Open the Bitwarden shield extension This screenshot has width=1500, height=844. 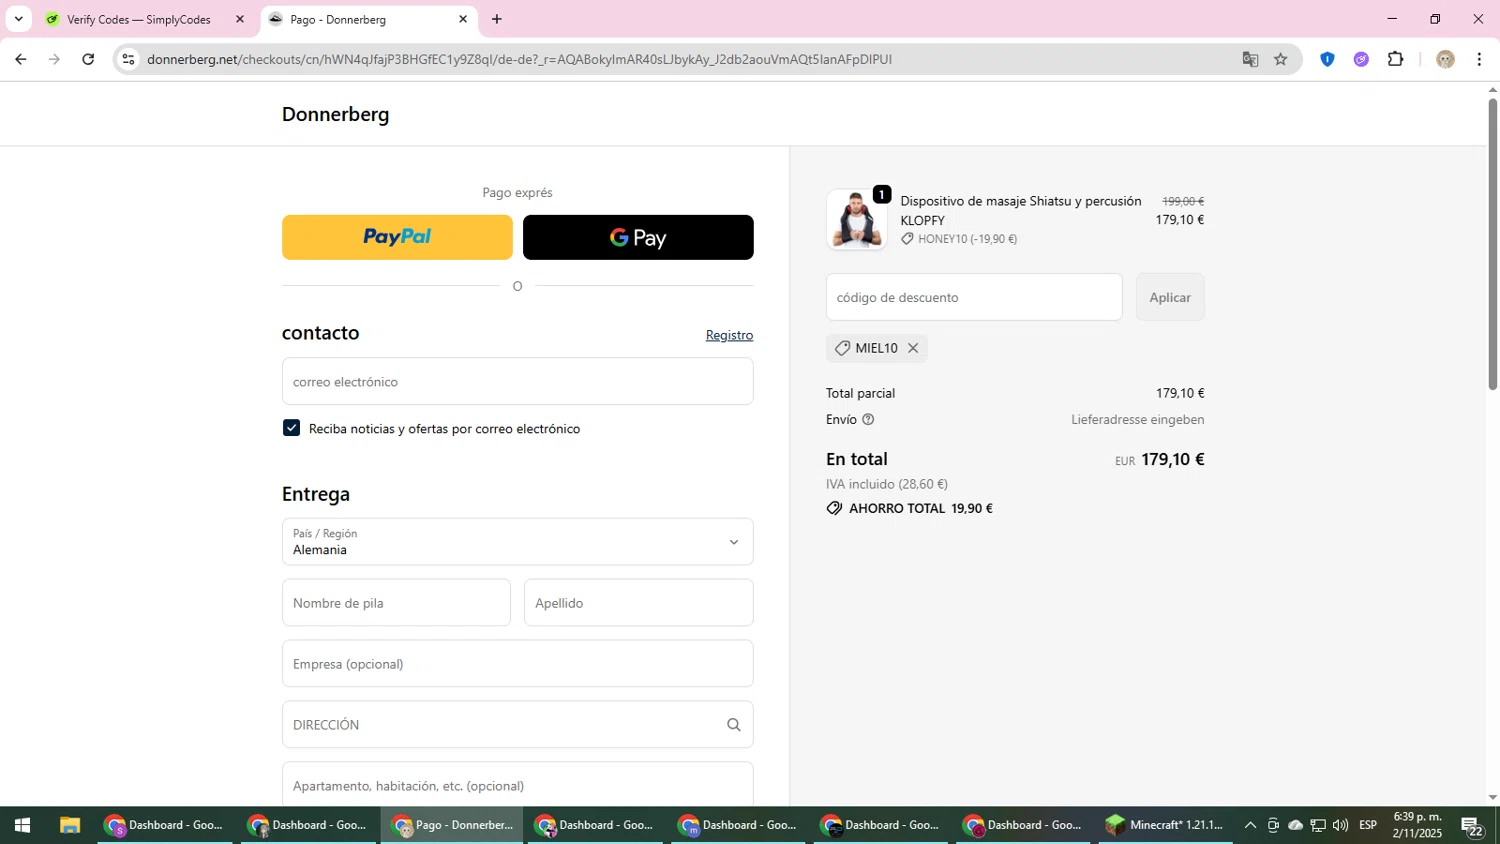pos(1327,59)
